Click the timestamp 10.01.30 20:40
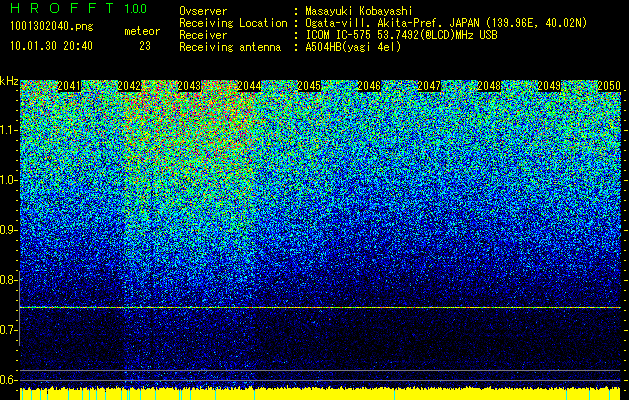 51,46
